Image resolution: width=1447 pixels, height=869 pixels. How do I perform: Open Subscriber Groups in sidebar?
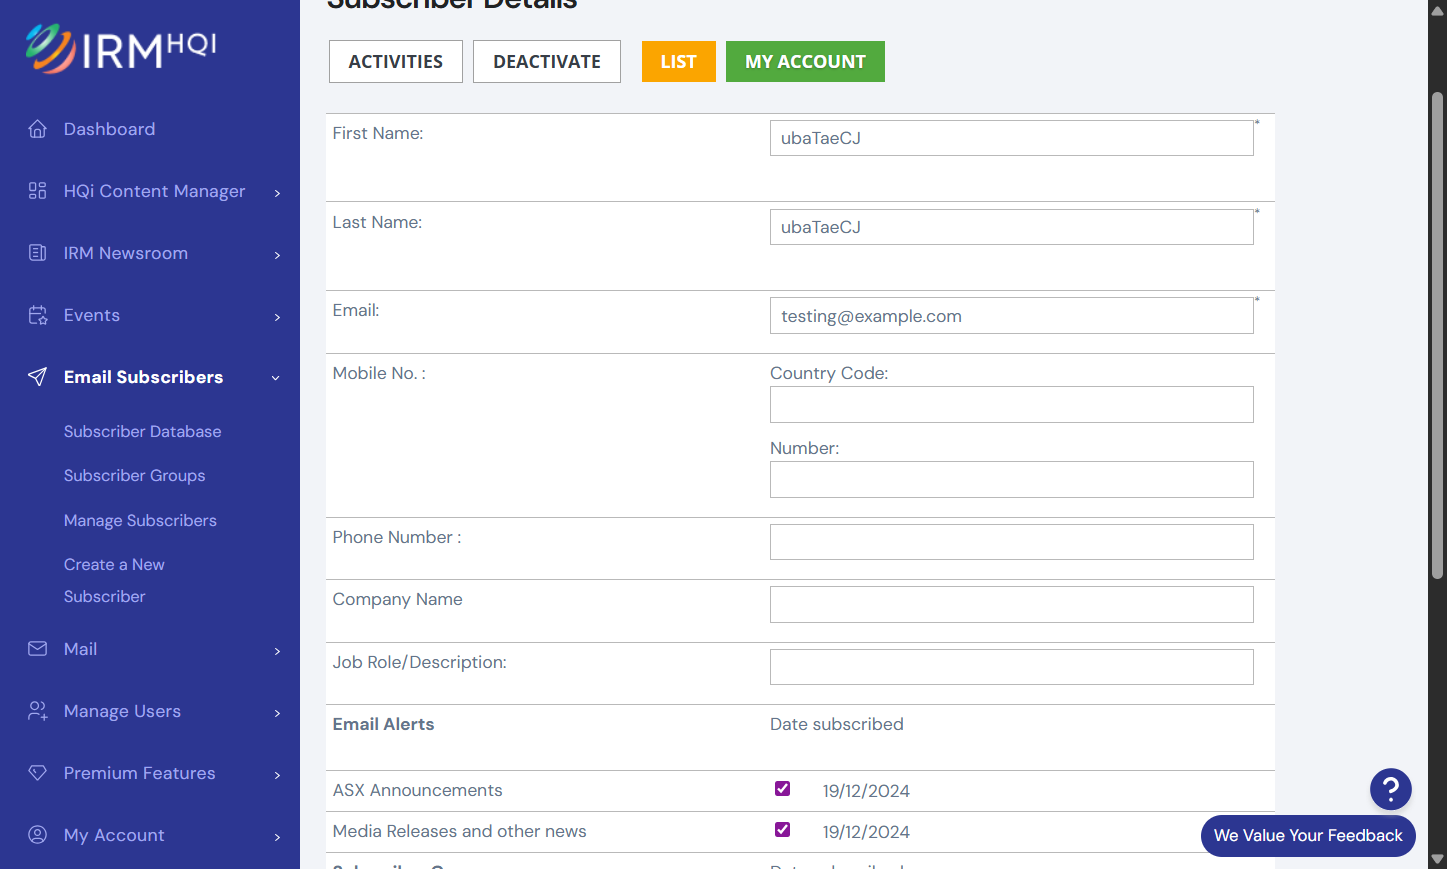135,476
